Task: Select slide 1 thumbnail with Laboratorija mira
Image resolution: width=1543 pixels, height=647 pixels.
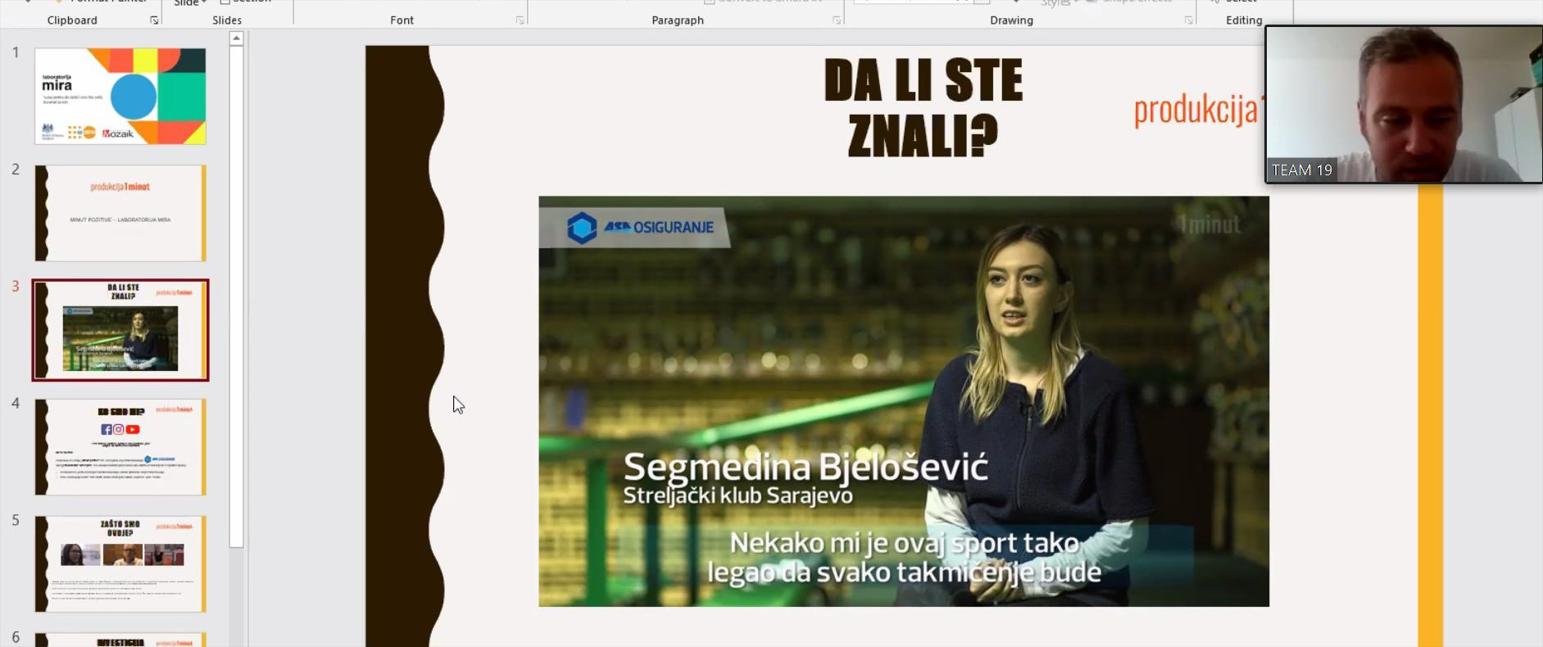Action: click(120, 96)
